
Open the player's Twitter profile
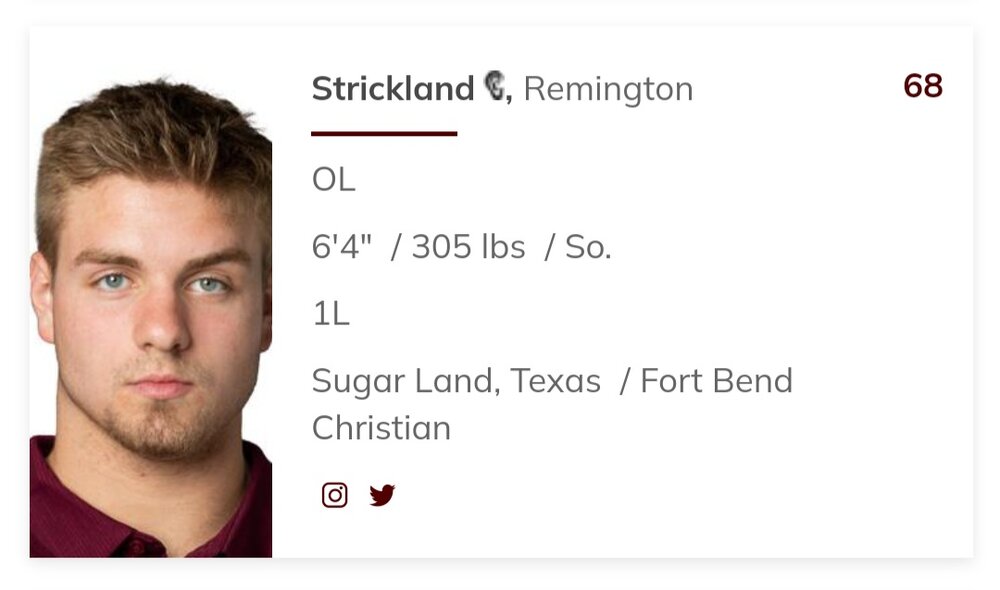click(382, 495)
